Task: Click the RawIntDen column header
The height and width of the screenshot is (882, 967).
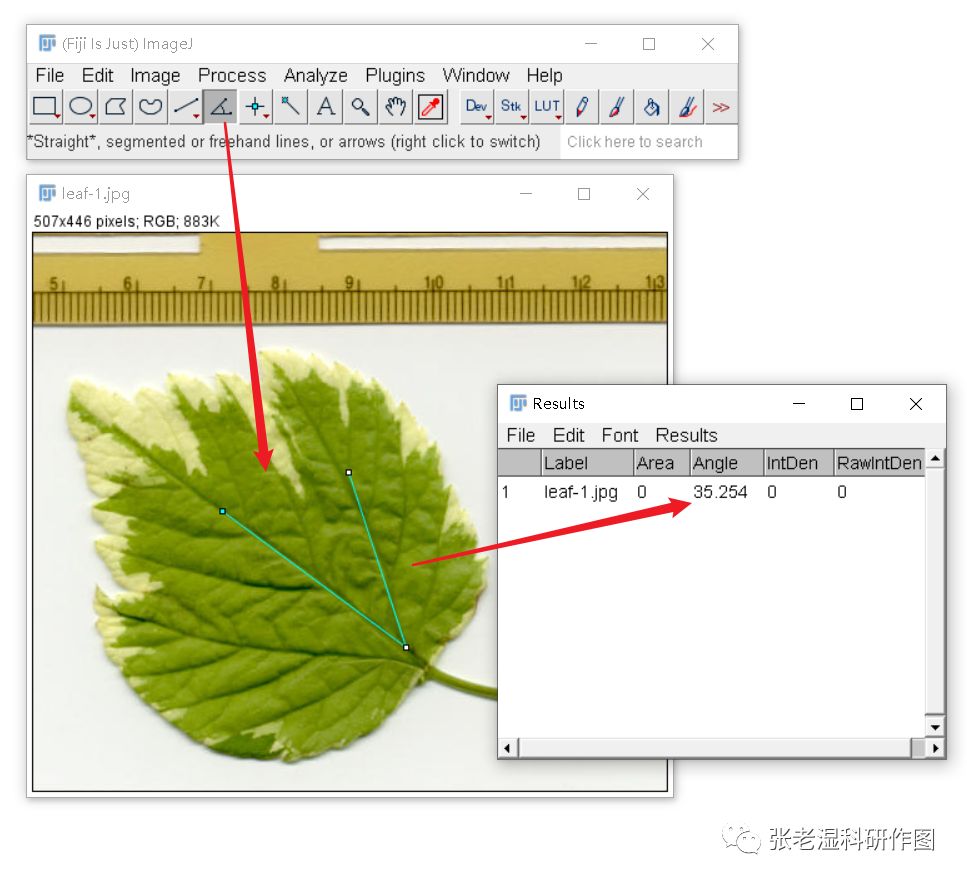Action: click(x=879, y=463)
